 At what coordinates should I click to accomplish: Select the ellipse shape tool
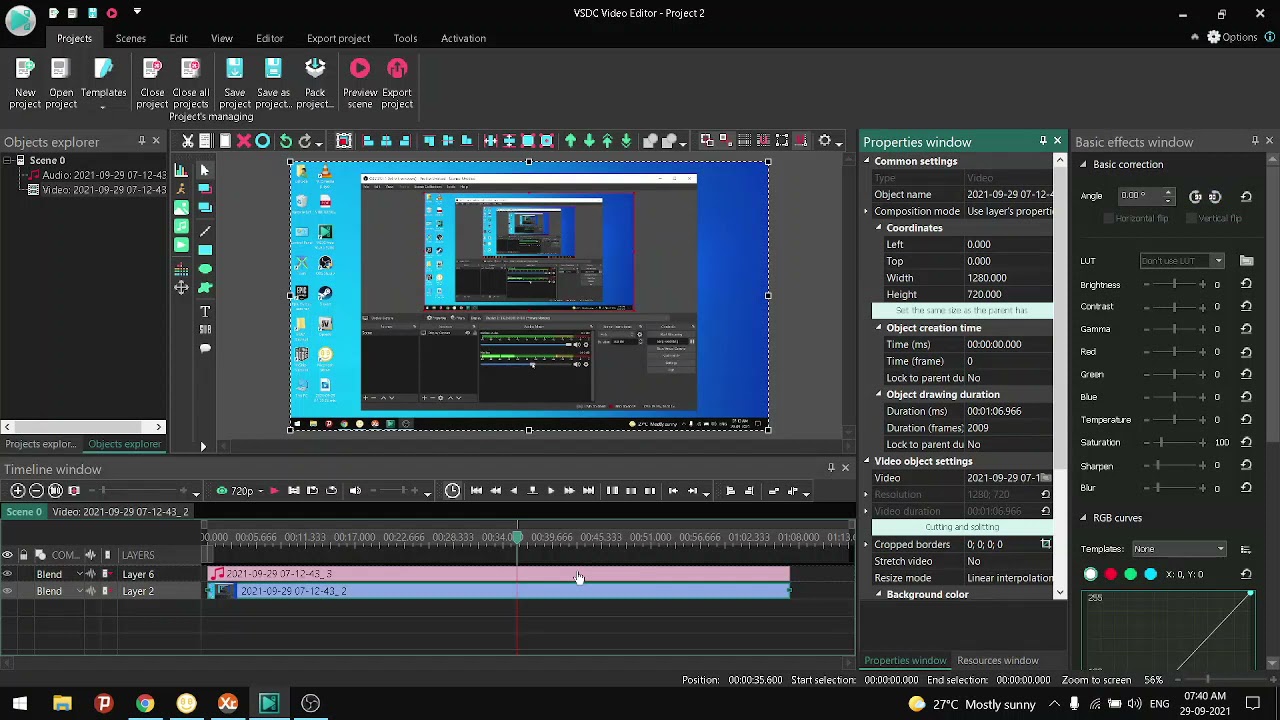(x=205, y=269)
